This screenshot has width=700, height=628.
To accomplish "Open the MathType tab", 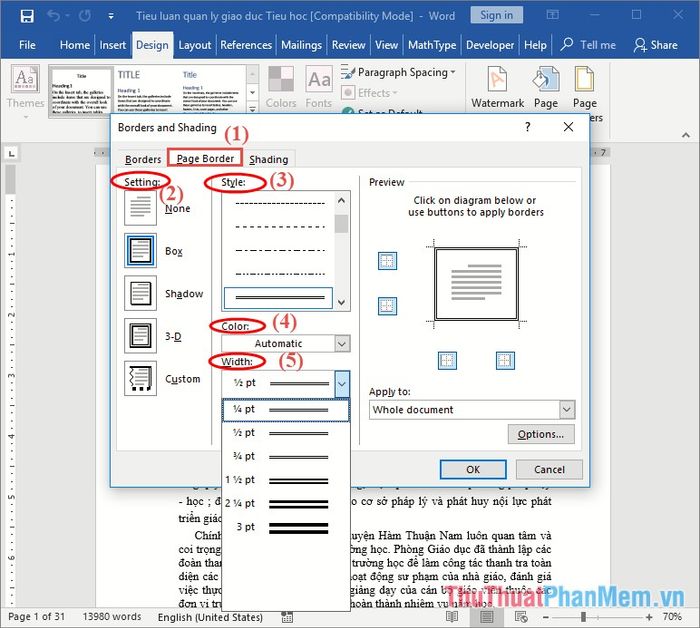I will [x=432, y=45].
